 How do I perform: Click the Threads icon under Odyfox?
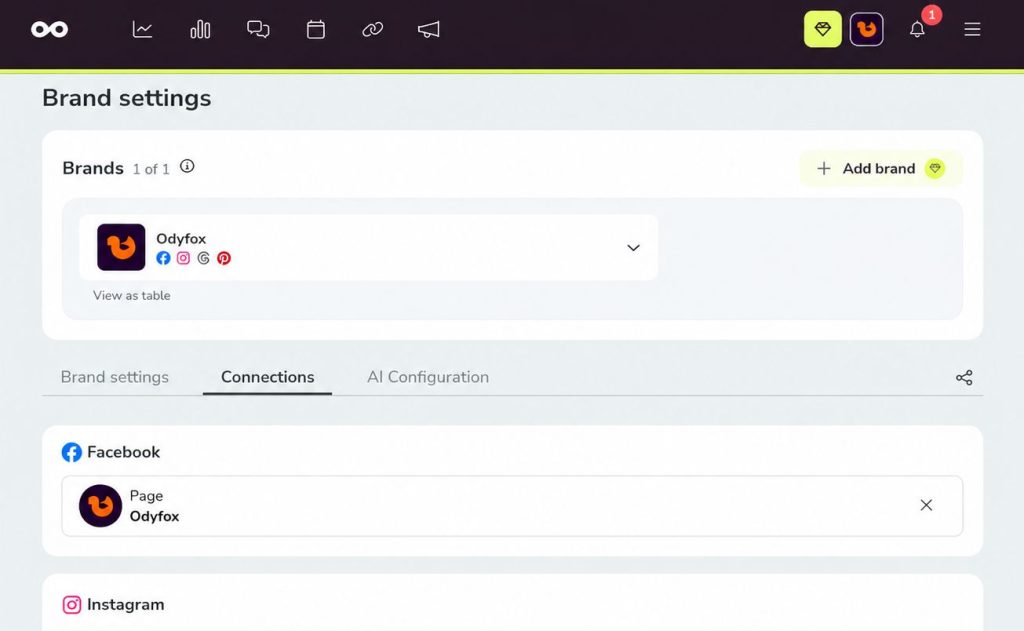(x=204, y=258)
